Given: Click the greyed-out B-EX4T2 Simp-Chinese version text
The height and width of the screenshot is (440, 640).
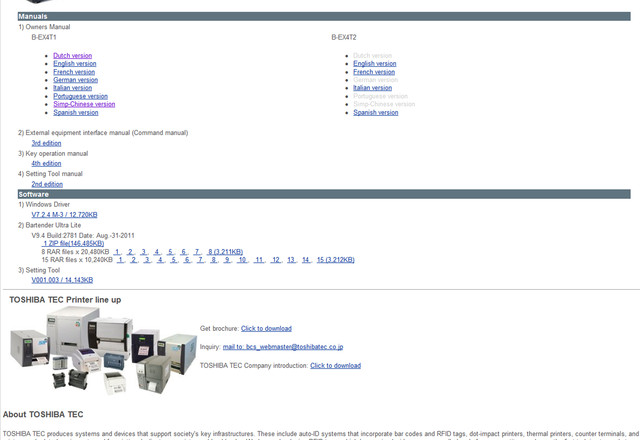Looking at the screenshot, I should pyautogui.click(x=384, y=104).
